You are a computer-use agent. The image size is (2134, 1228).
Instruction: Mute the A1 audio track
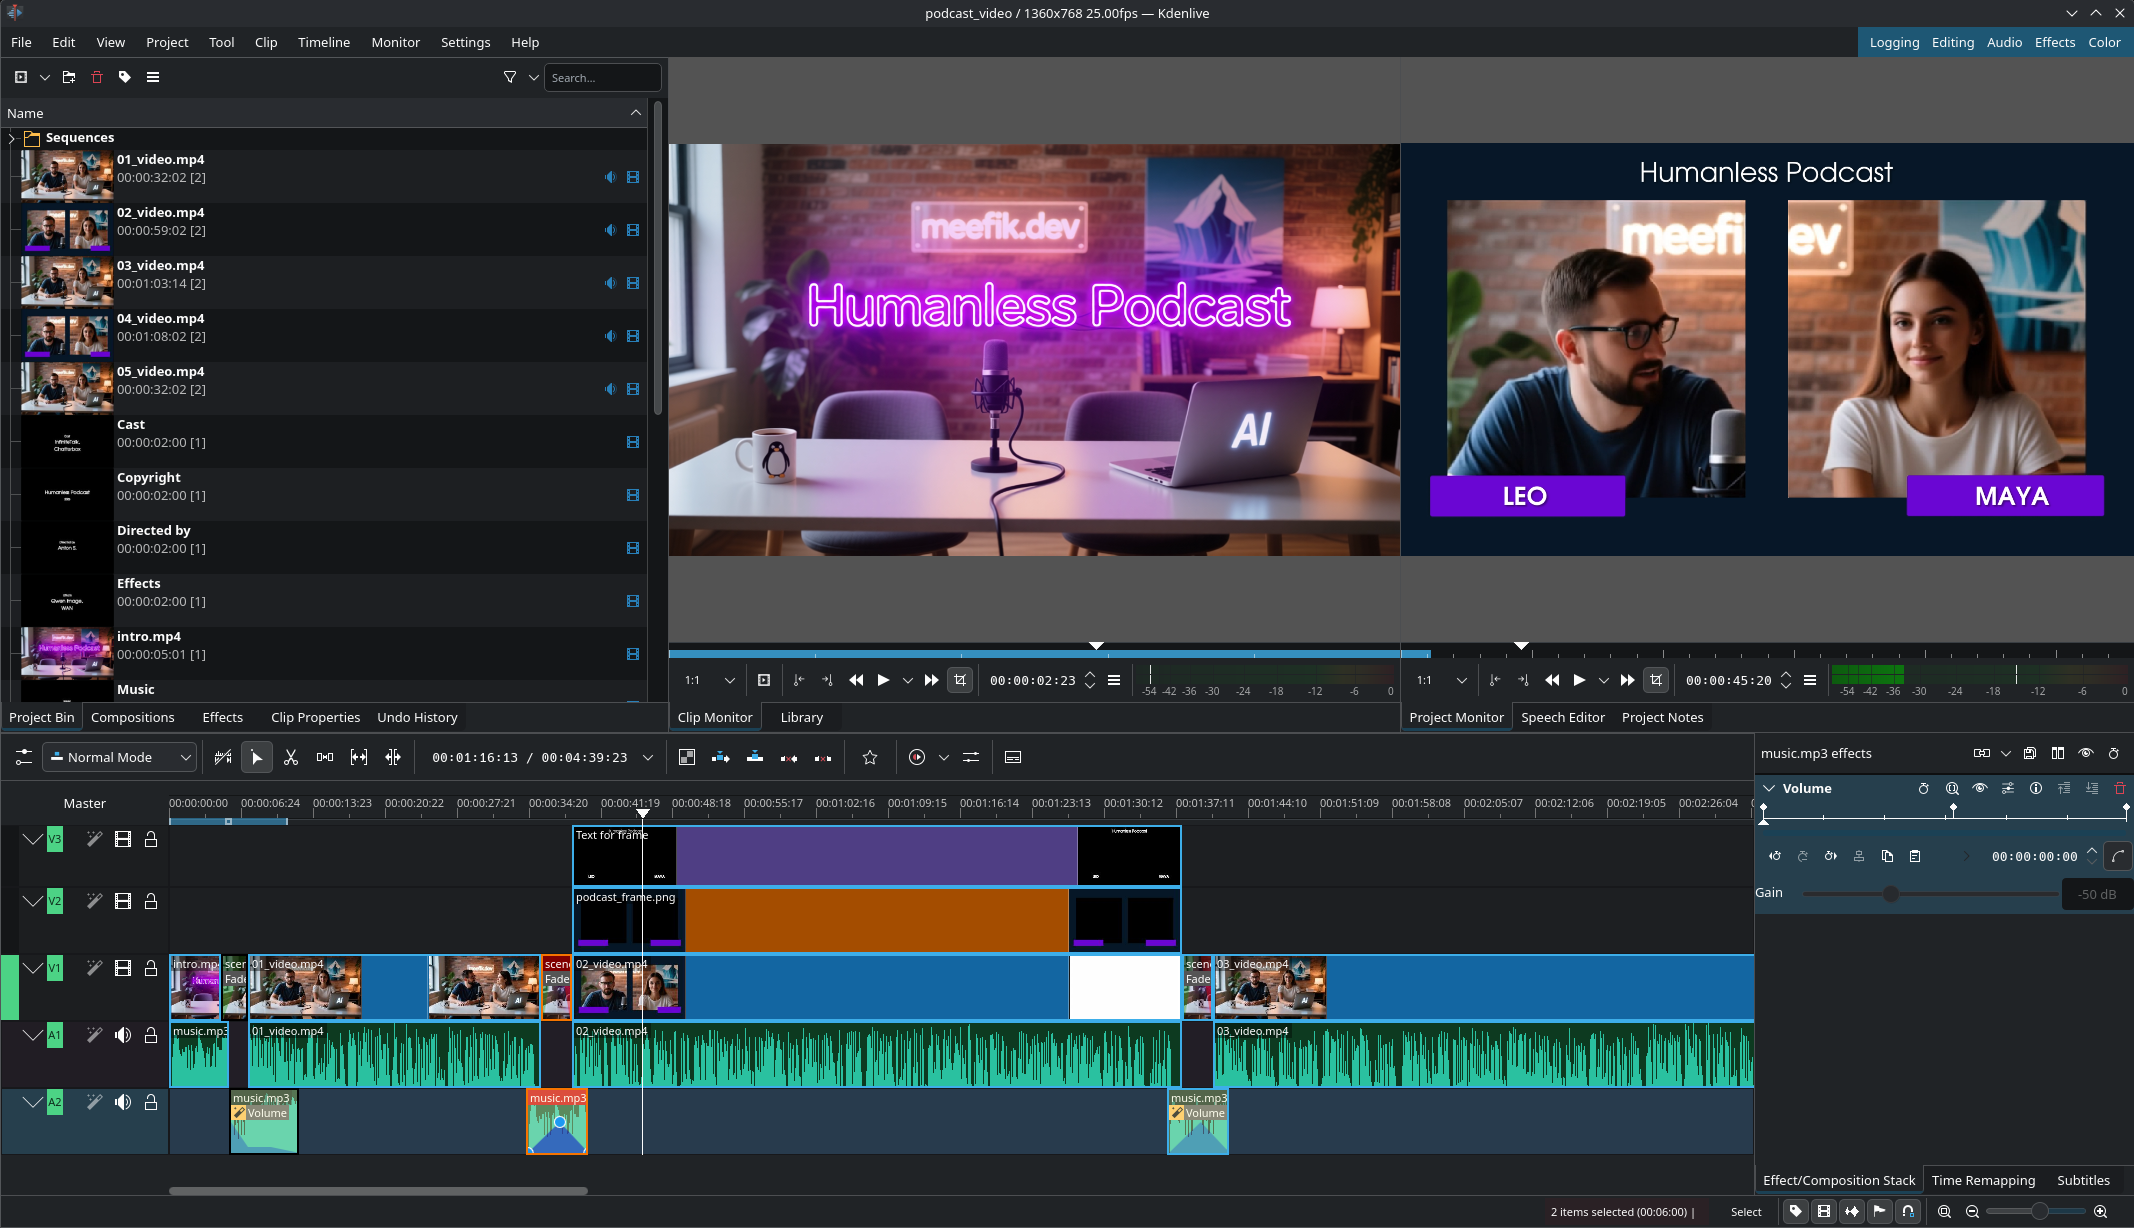123,1035
